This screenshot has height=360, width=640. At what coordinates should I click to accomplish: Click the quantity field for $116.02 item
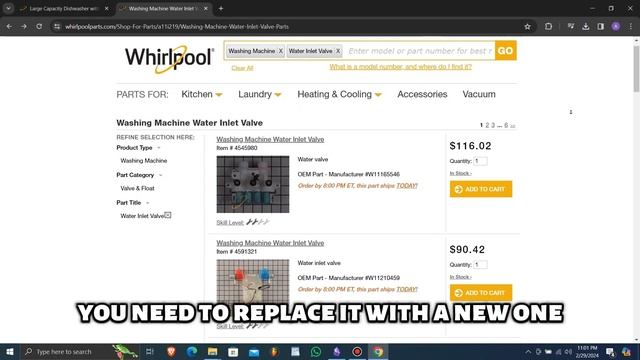click(480, 161)
